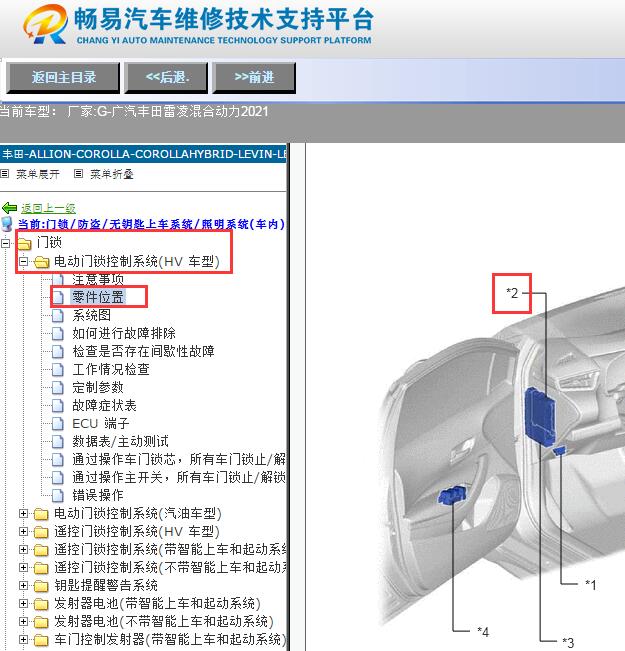Viewport: 625px width, 651px height.
Task: Expand 发射器电池(带智能上车和起动系统) folder
Action: click(x=23, y=603)
